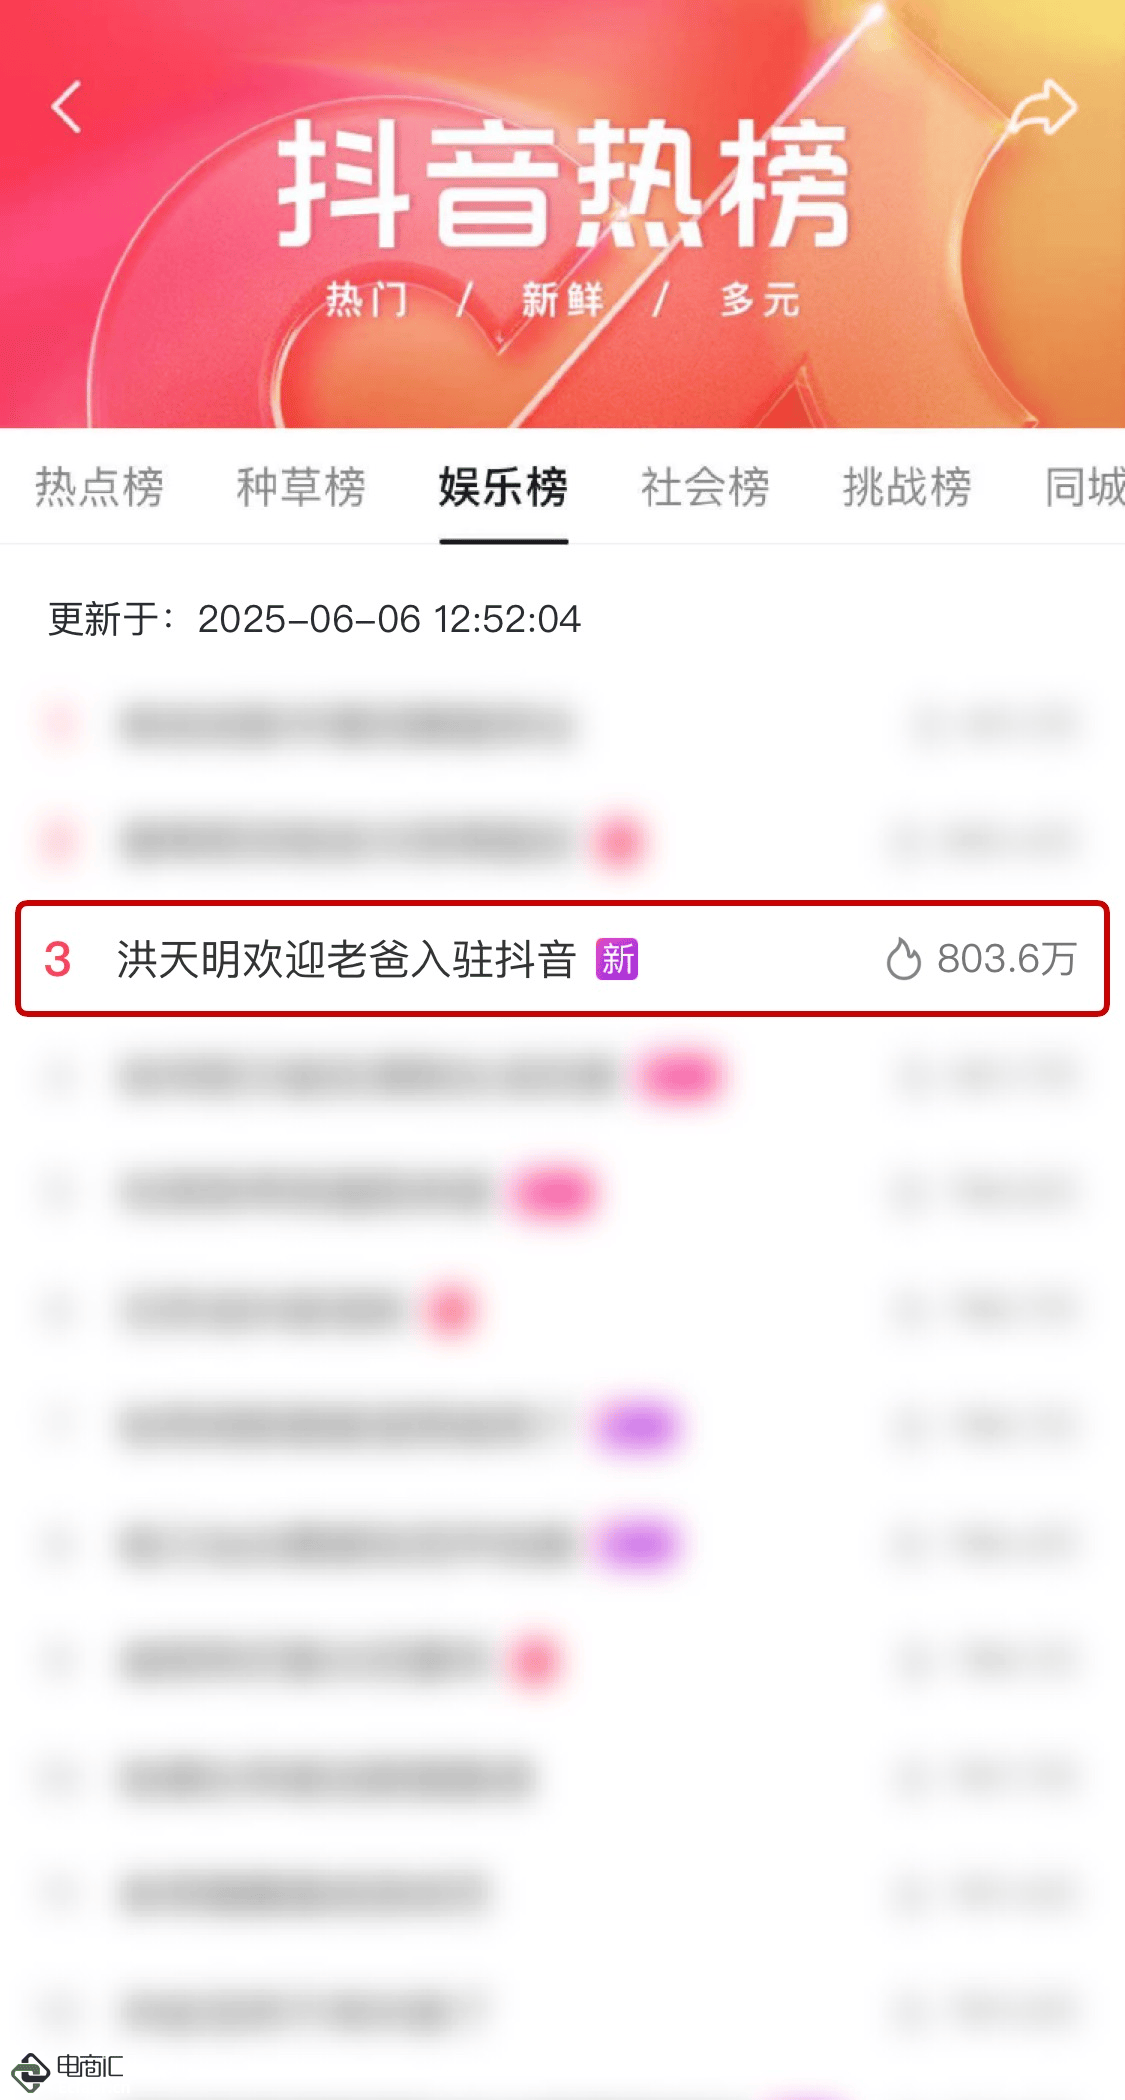Tap the purple 新 badge
This screenshot has height=2100, width=1125.
coord(617,959)
